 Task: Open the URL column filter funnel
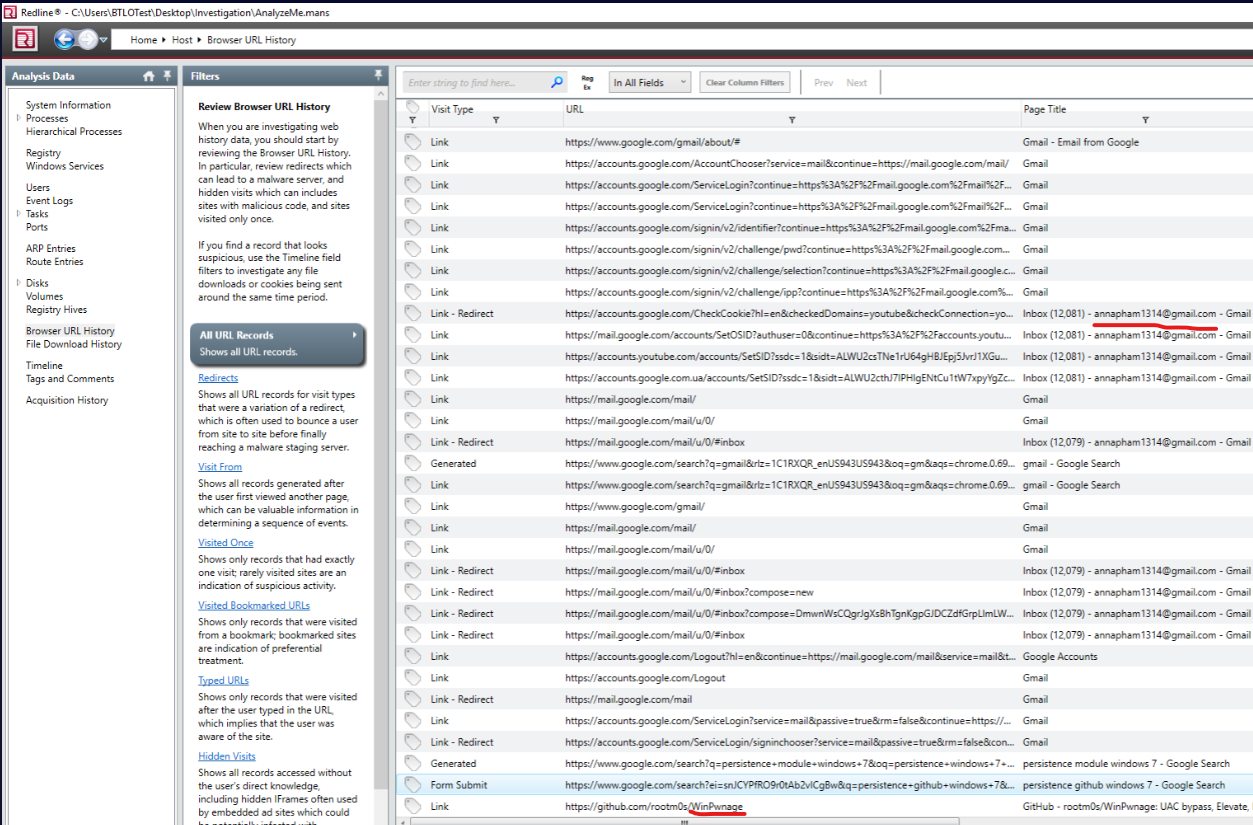(792, 120)
